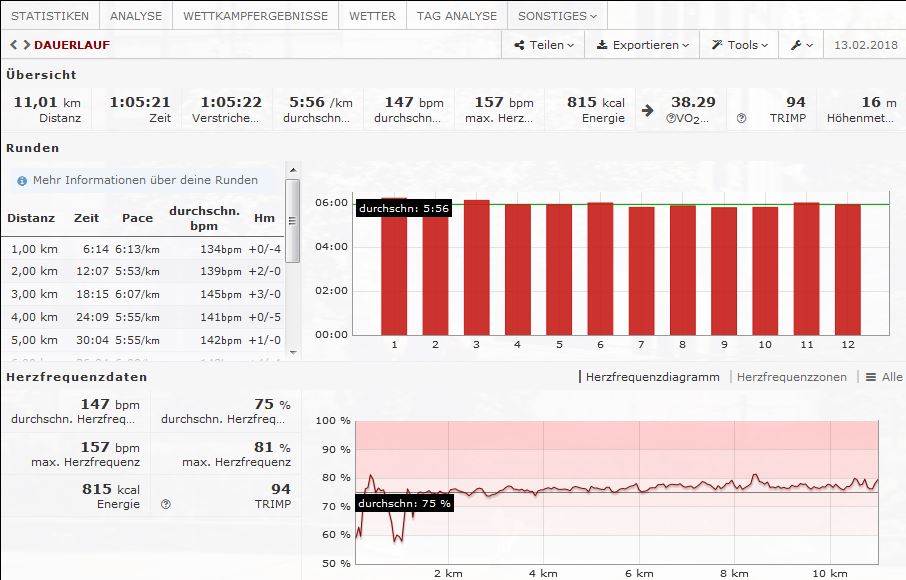Select the Herzfrequenzdiagramm view

point(652,377)
